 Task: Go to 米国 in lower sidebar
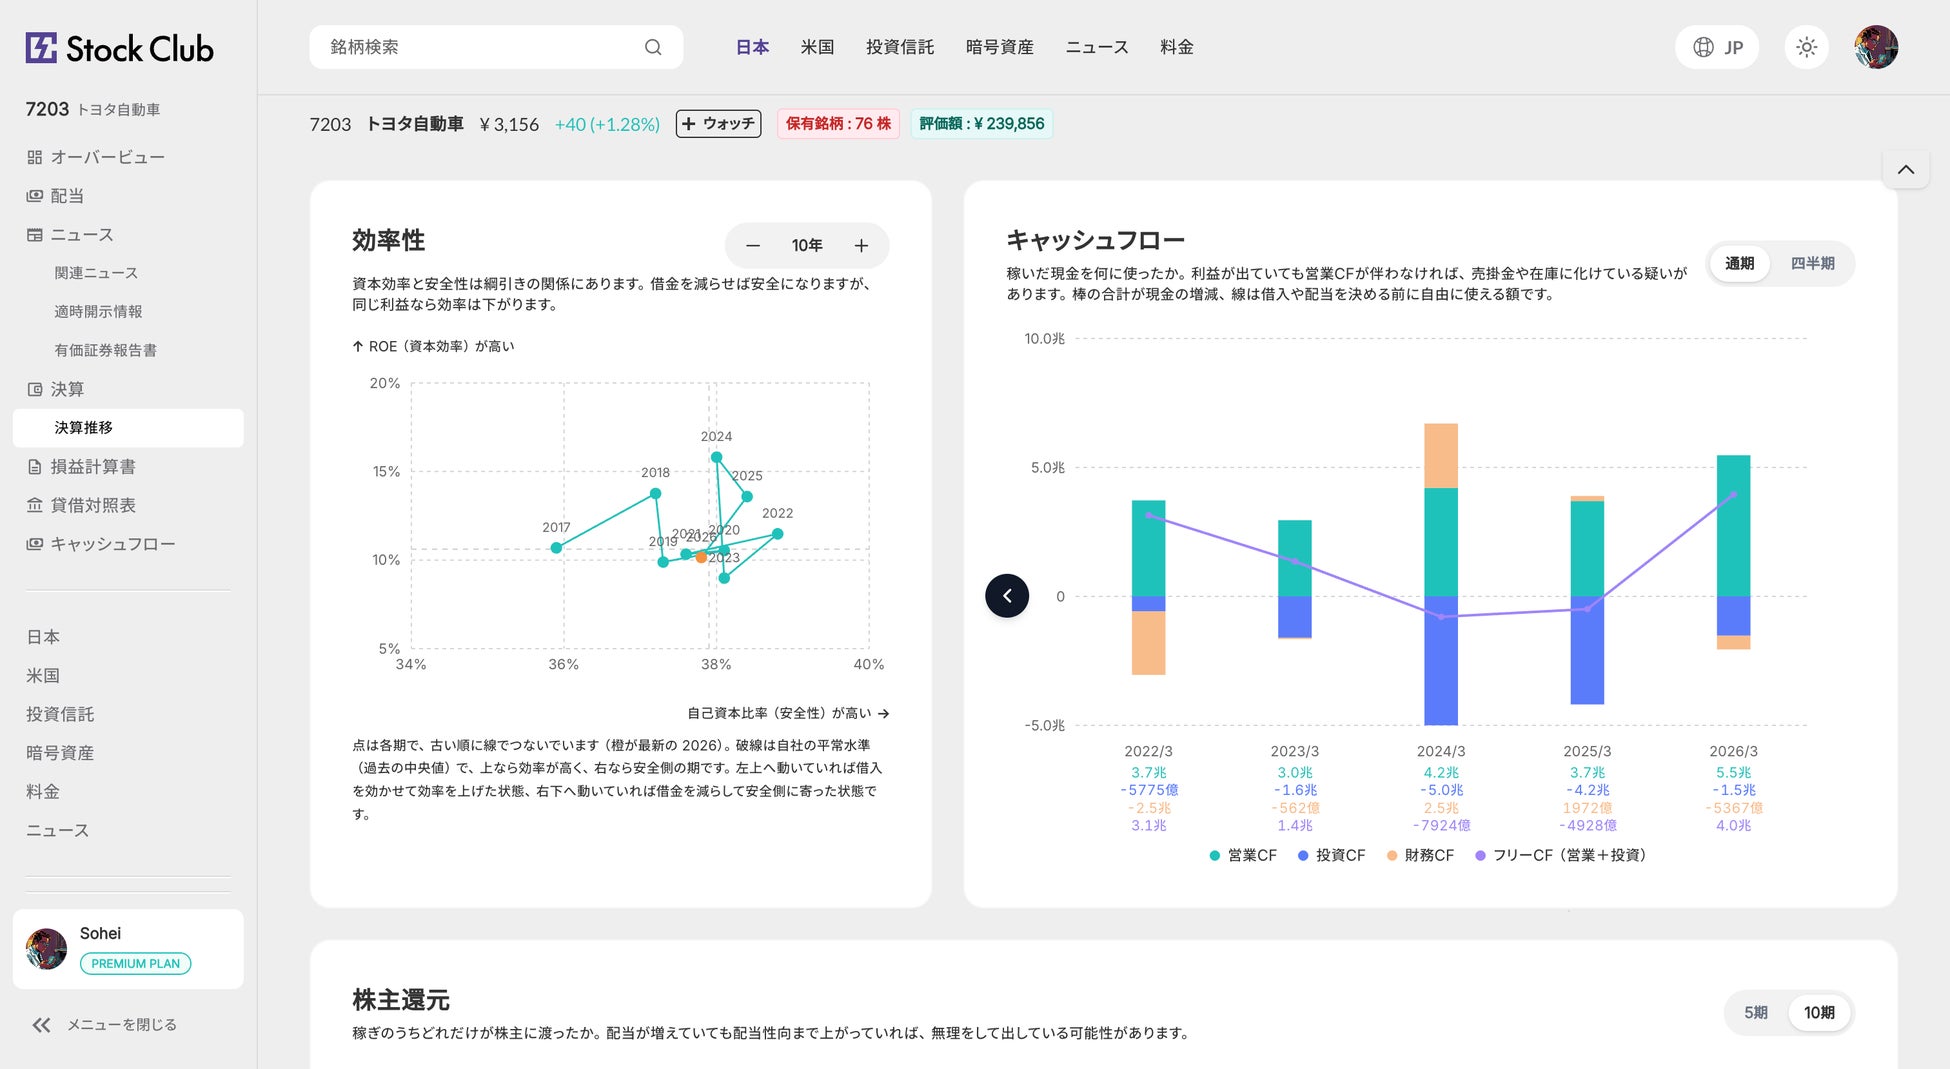(43, 676)
